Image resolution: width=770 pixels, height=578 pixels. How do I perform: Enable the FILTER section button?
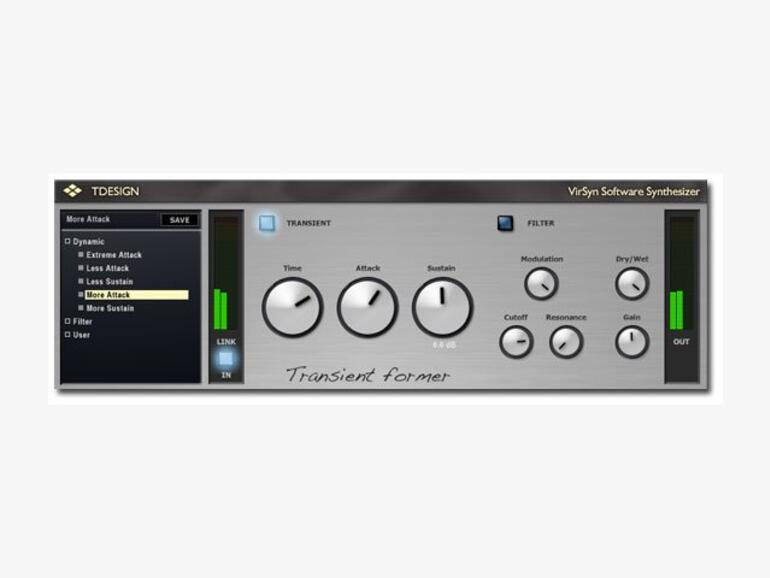click(x=505, y=223)
